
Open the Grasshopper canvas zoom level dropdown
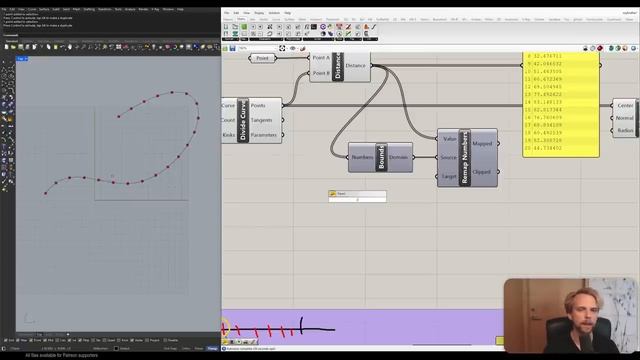(x=257, y=49)
